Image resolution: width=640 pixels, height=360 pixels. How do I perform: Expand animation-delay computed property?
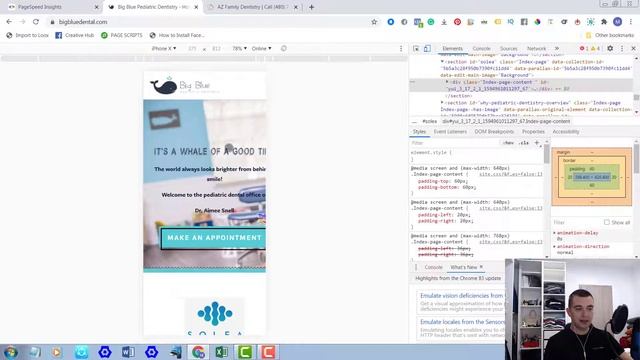click(555, 233)
